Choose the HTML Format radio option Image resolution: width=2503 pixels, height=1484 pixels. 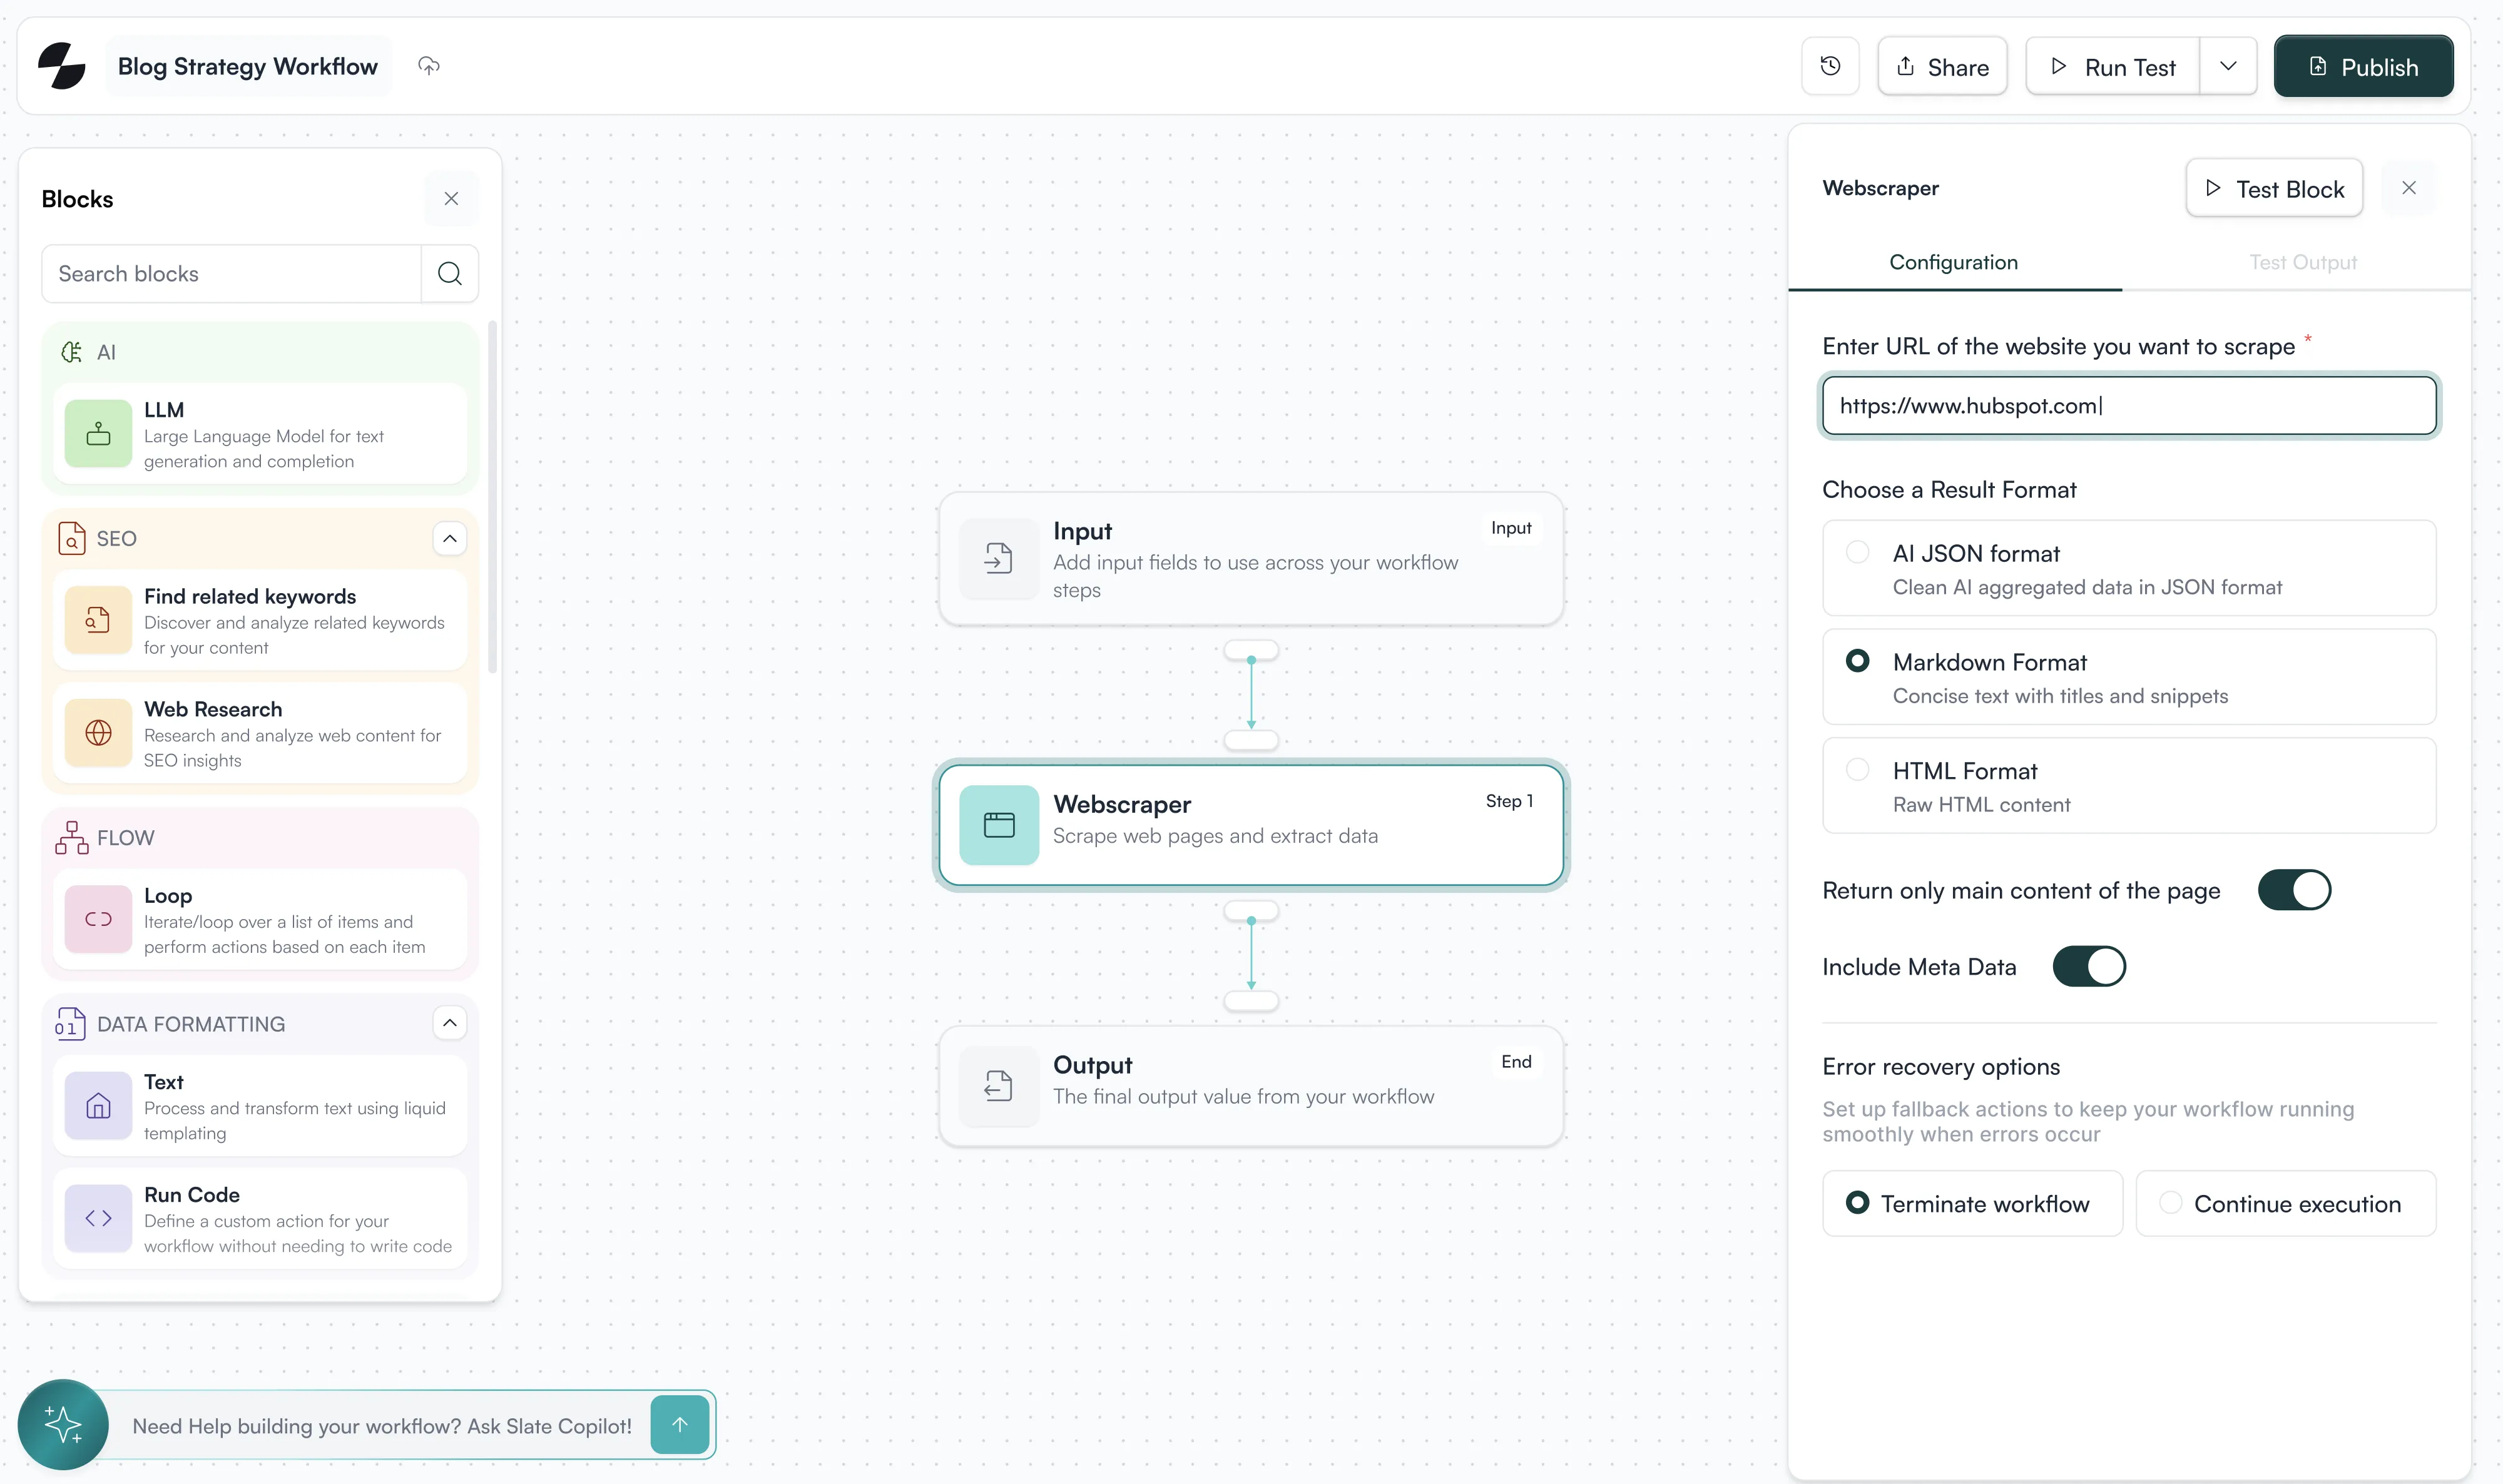point(1857,770)
